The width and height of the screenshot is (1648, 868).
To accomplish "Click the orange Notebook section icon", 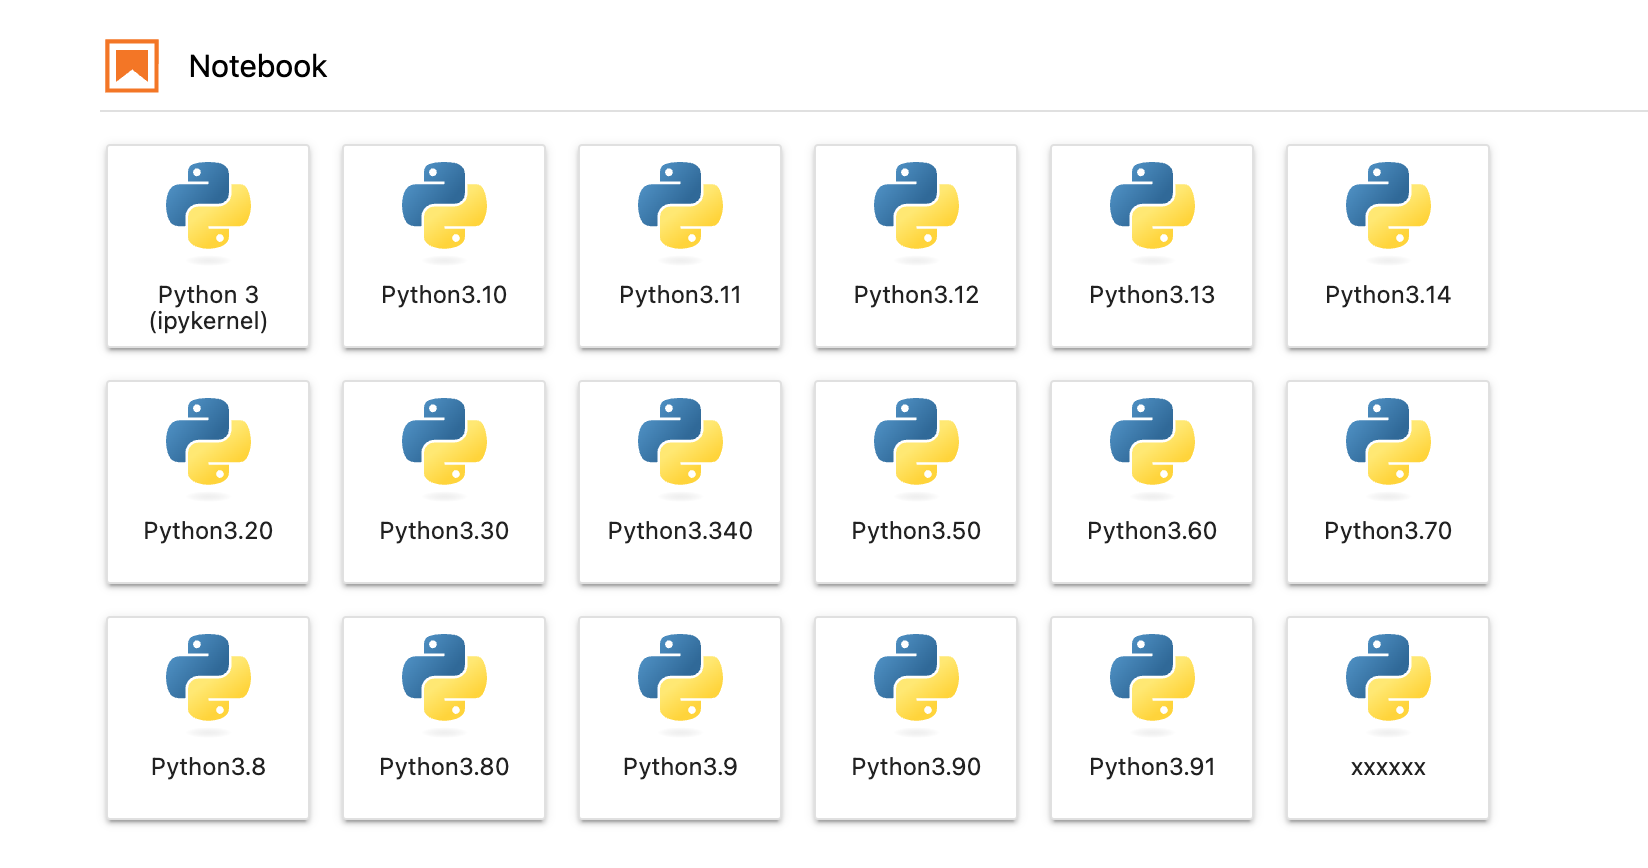I will (132, 66).
